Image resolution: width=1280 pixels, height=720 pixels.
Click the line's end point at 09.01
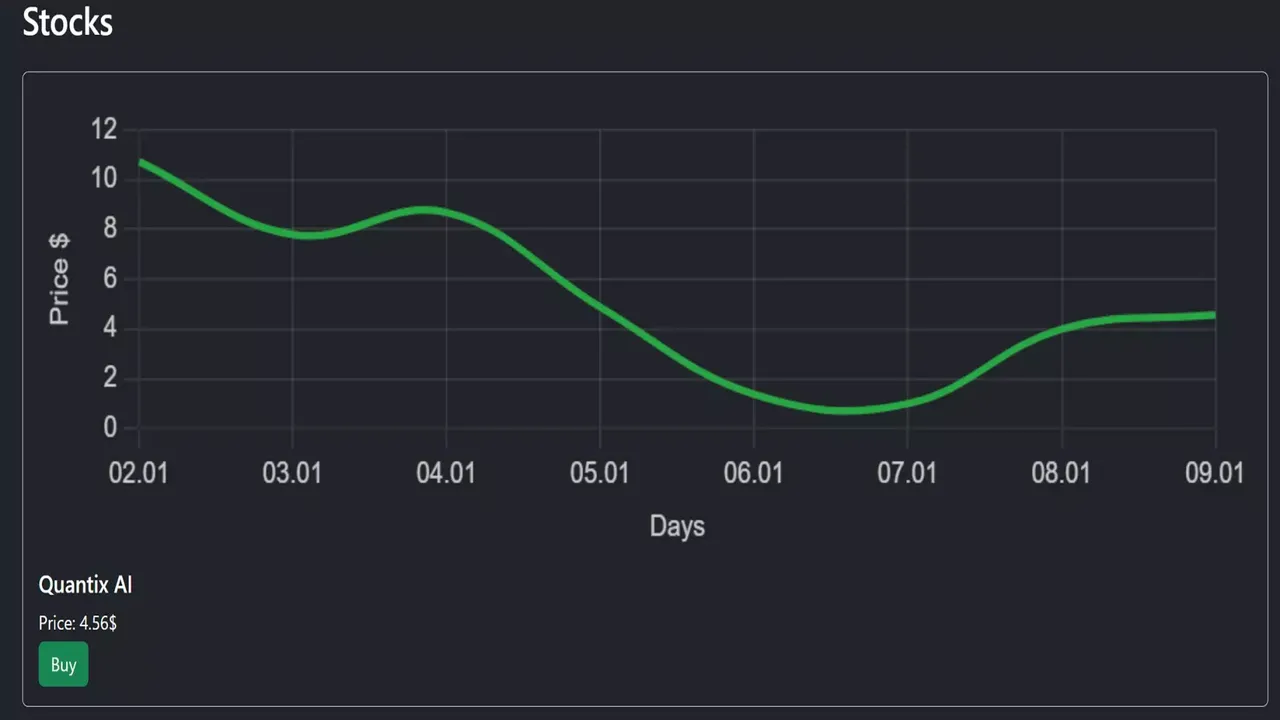[x=1213, y=315]
